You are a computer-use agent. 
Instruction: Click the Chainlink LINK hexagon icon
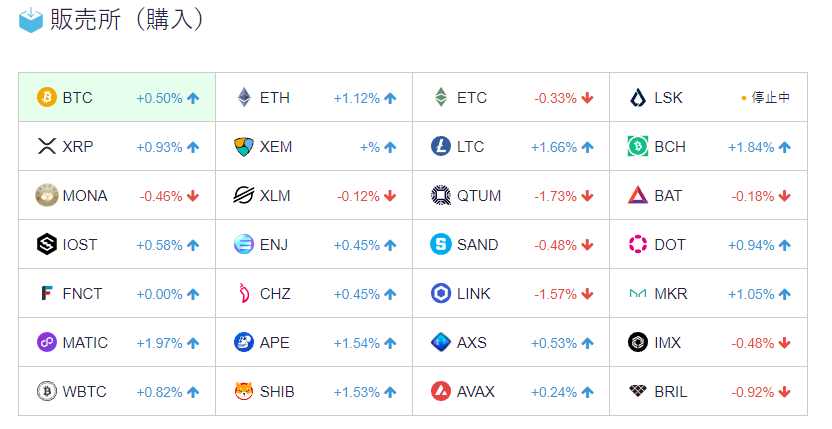441,294
